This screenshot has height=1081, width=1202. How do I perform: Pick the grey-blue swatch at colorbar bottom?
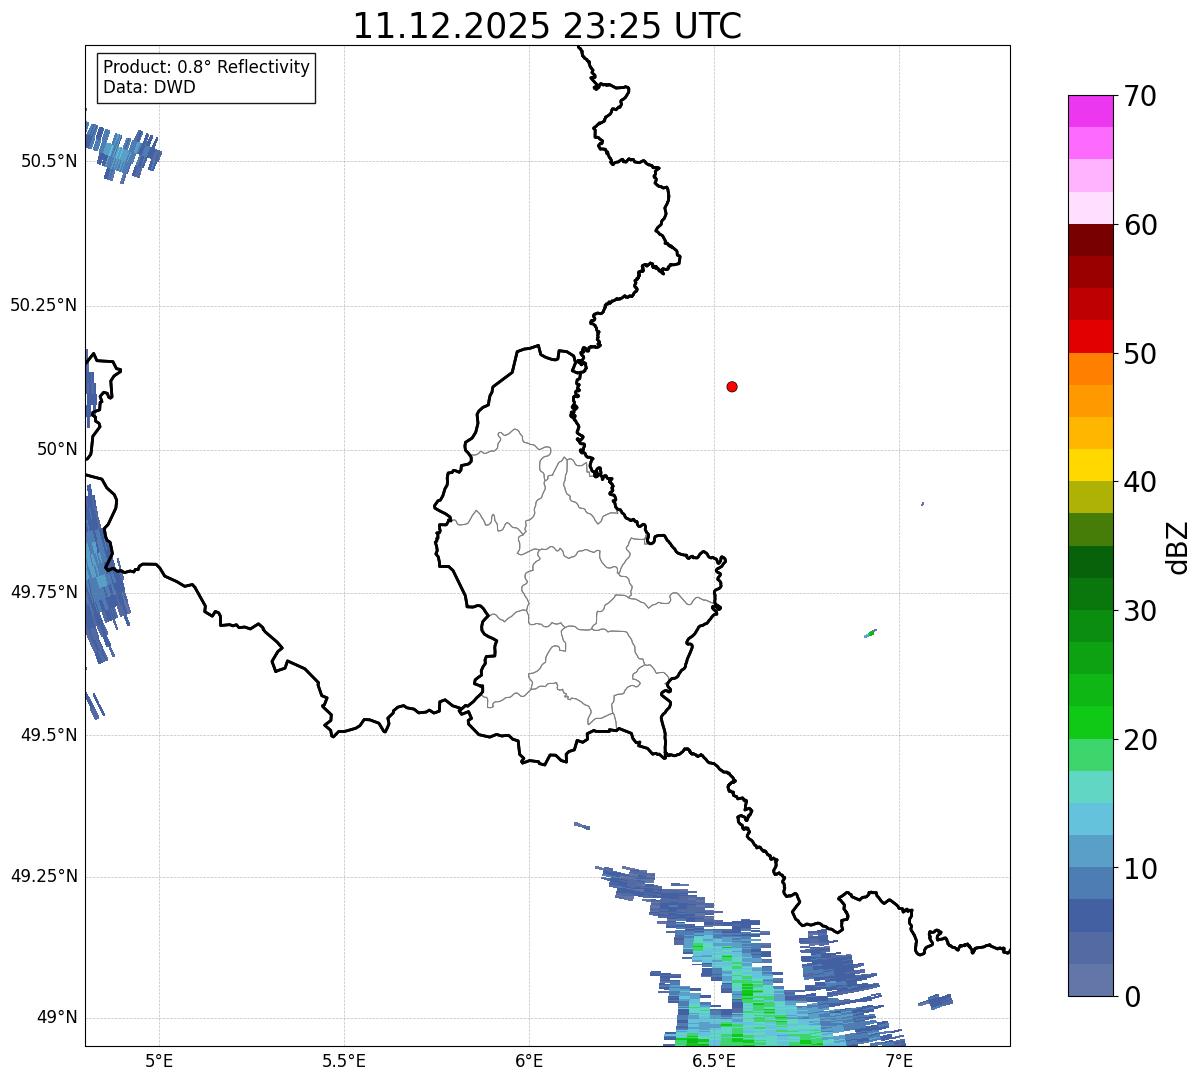point(1090,980)
